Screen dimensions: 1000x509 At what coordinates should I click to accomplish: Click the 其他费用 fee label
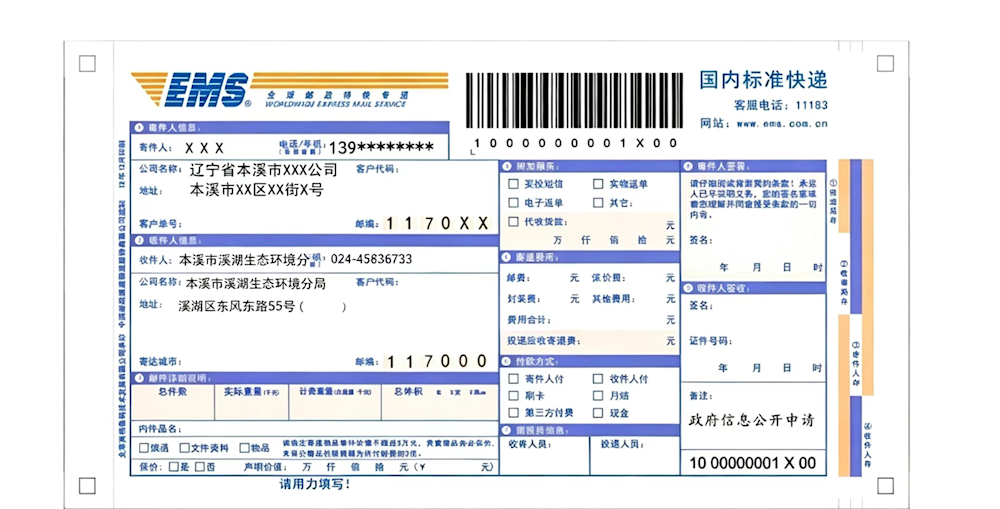[x=614, y=299]
